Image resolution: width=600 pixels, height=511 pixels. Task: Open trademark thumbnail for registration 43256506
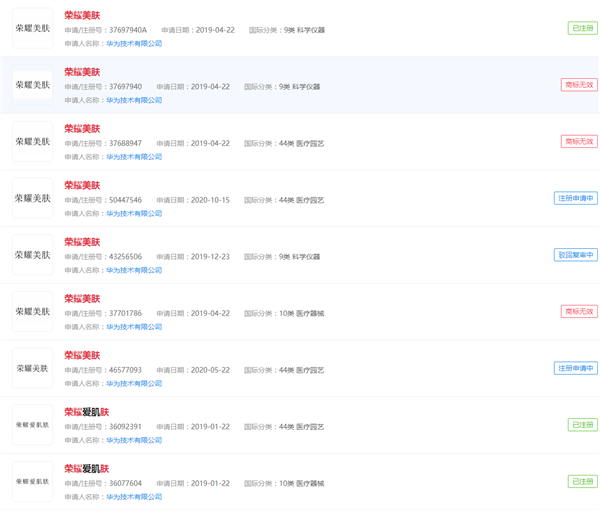pyautogui.click(x=33, y=255)
